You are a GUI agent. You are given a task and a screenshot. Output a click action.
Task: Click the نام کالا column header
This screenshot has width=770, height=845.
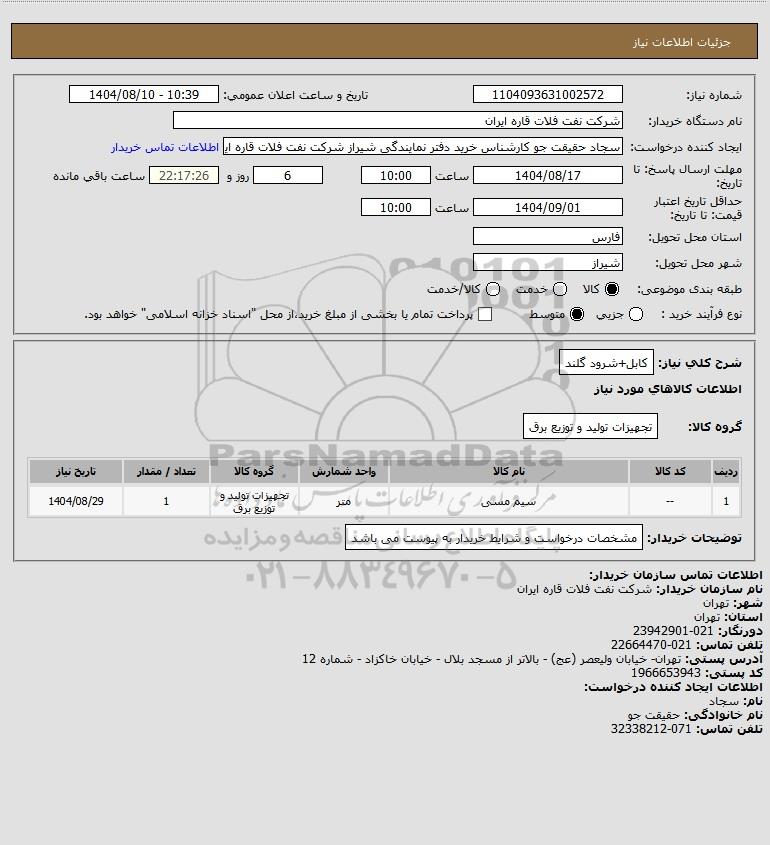point(509,472)
